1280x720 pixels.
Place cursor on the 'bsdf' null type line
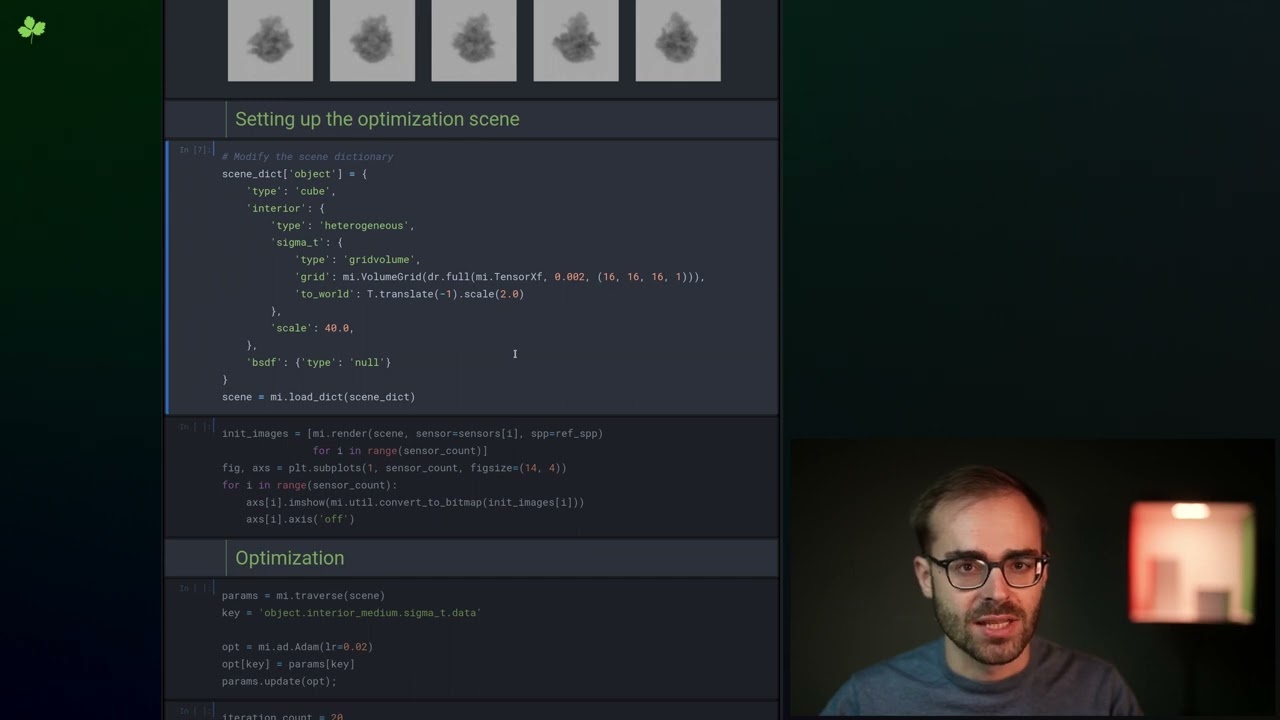[x=319, y=362]
